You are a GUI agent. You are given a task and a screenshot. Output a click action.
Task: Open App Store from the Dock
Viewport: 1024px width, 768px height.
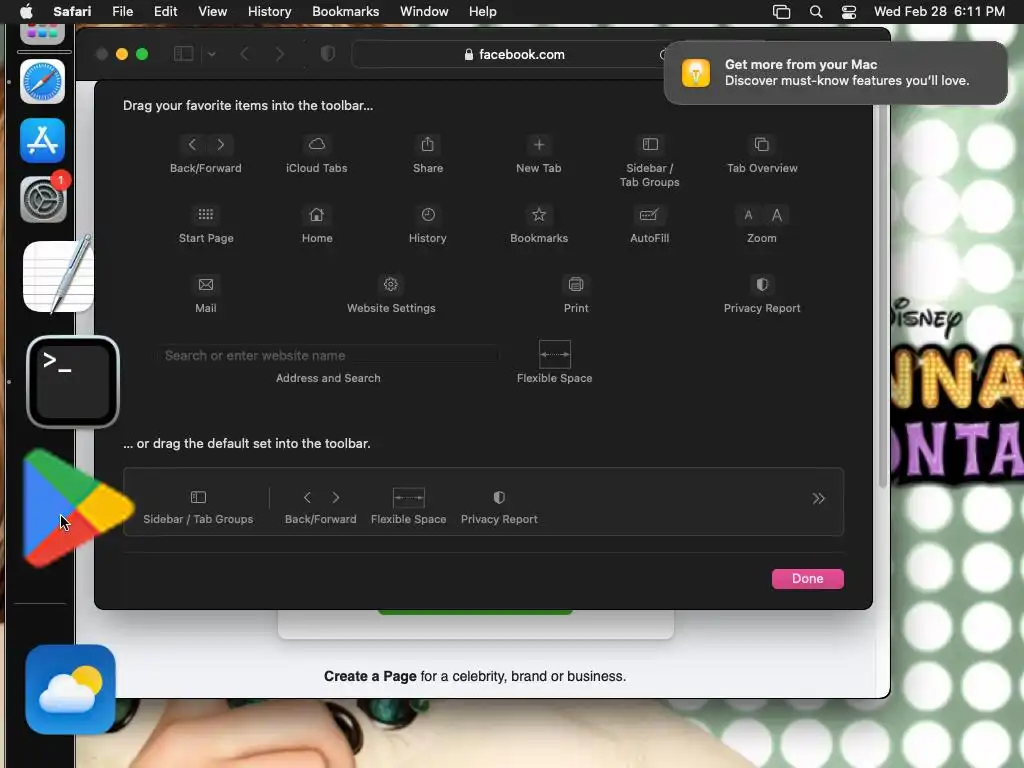point(42,140)
